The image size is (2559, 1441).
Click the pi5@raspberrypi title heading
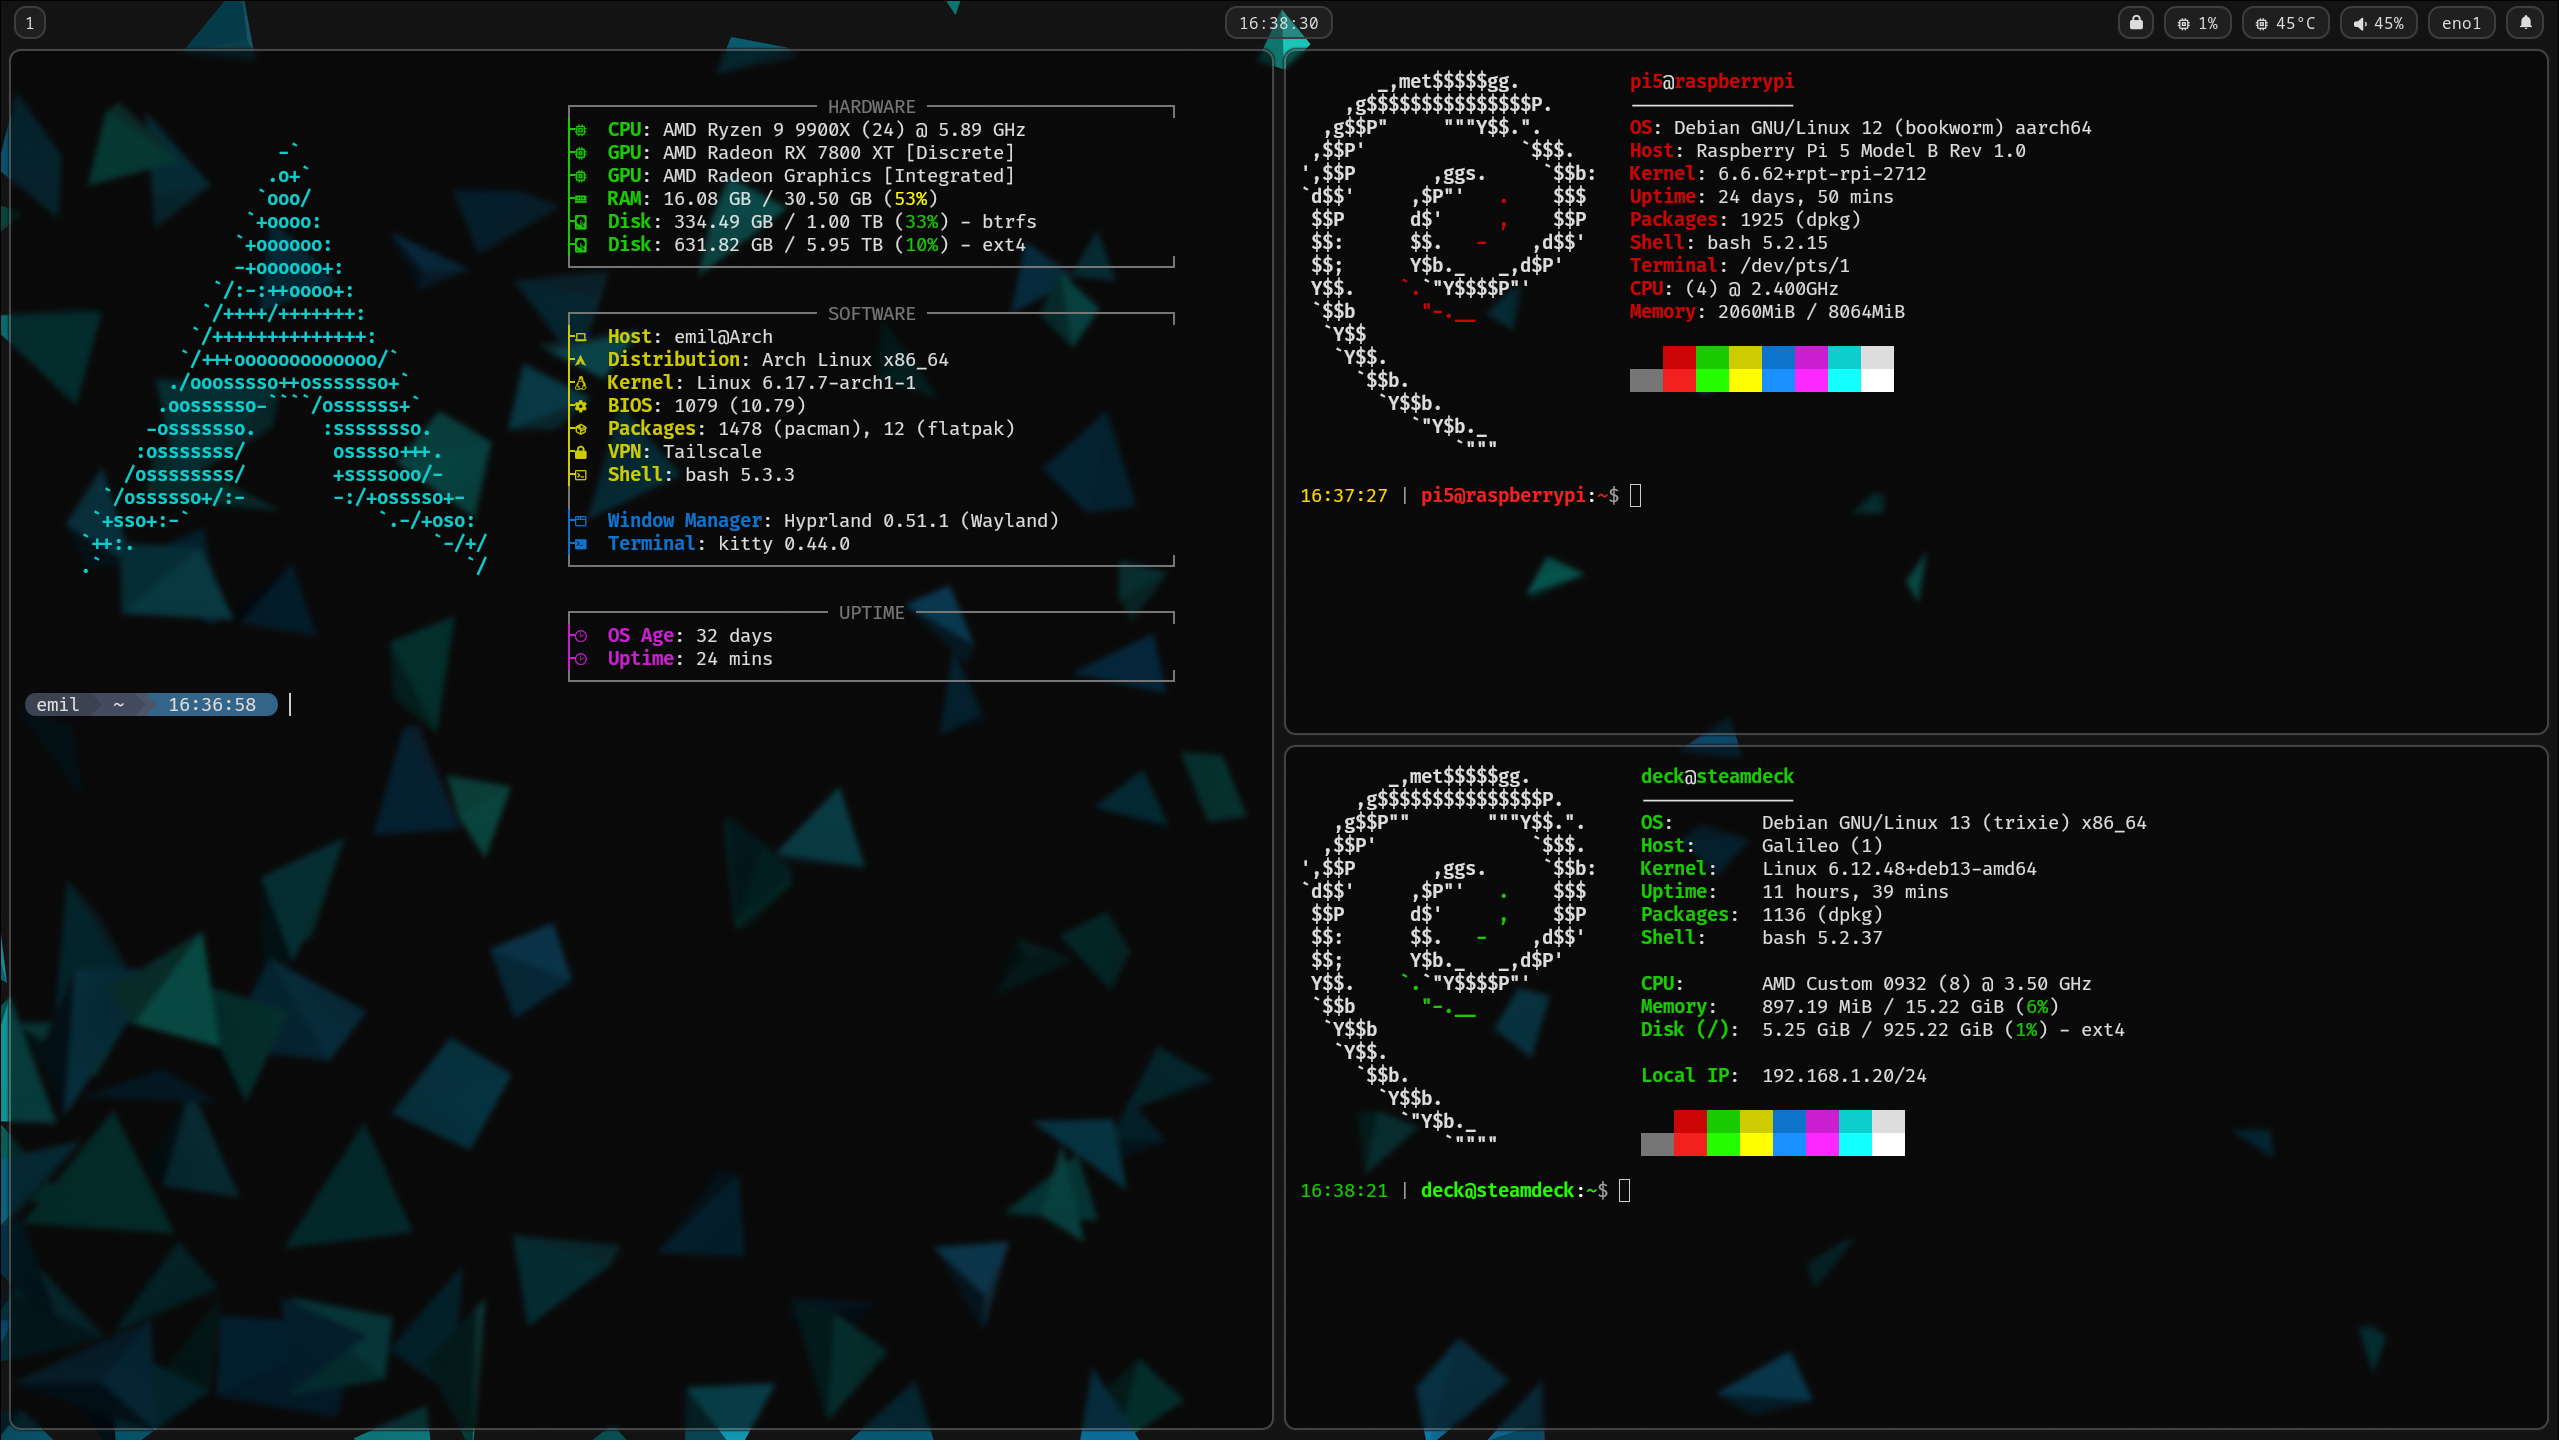1711,82
